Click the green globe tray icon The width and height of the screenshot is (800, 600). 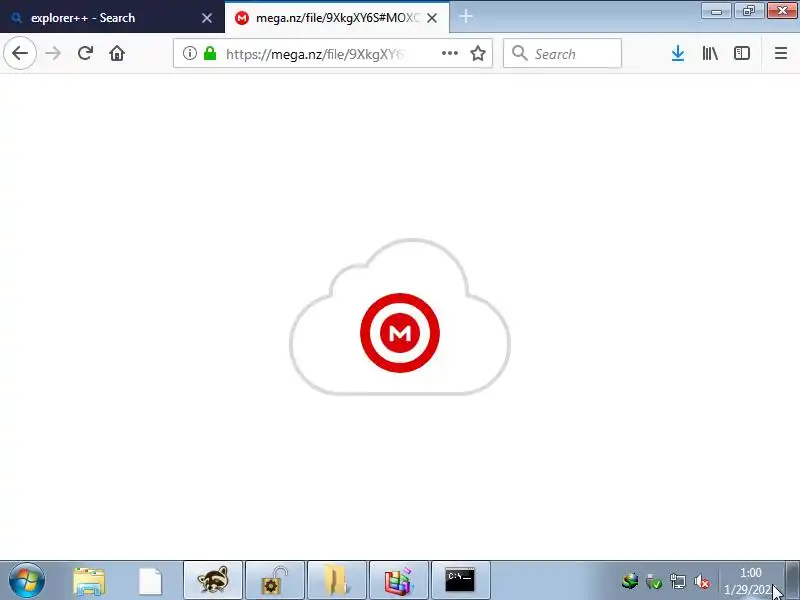tap(630, 581)
